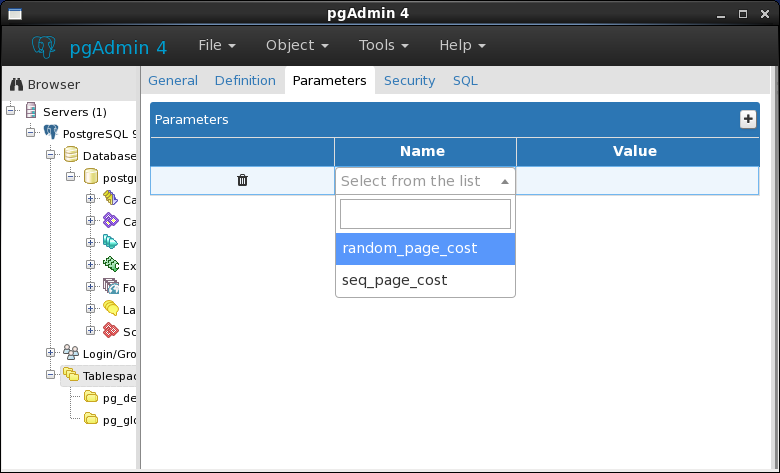The height and width of the screenshot is (473, 780).
Task: Choose random_page_cost from the list
Action: 425,249
